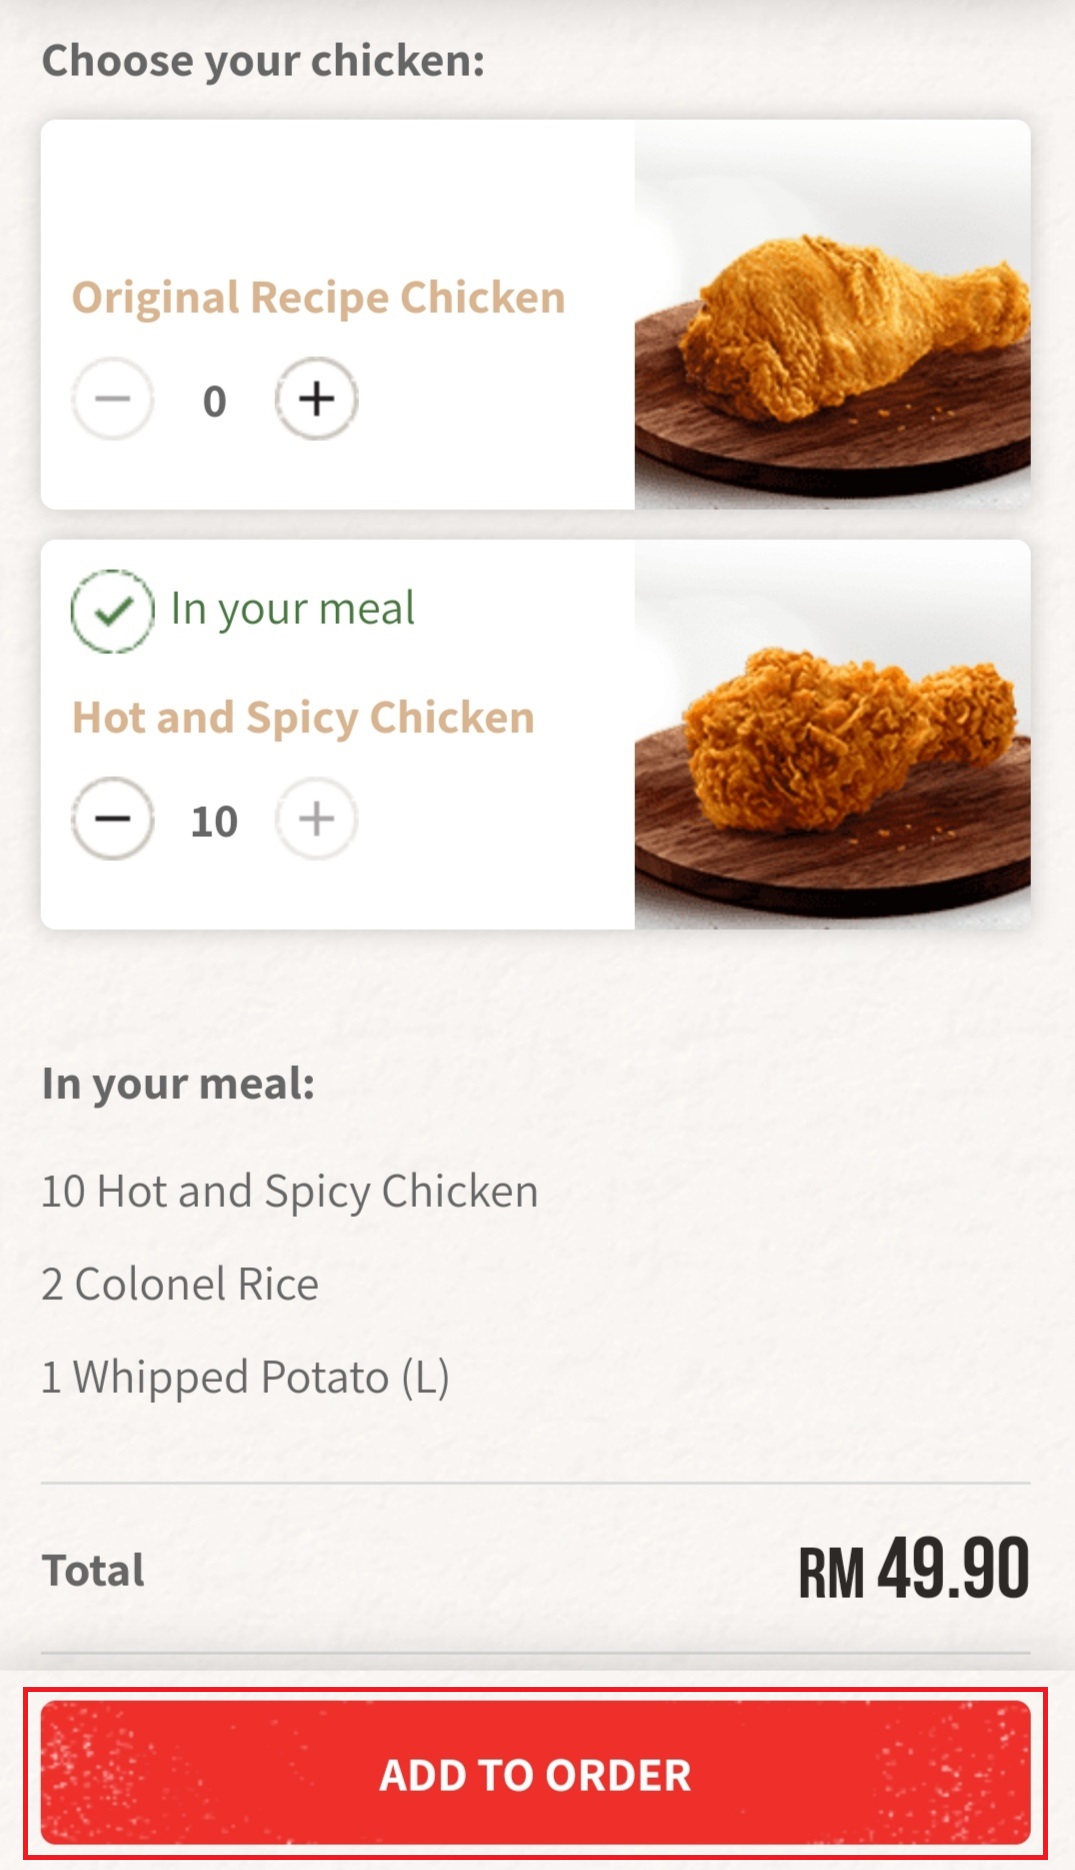Image resolution: width=1075 pixels, height=1870 pixels.
Task: Click the green checkmark icon
Action: [112, 610]
